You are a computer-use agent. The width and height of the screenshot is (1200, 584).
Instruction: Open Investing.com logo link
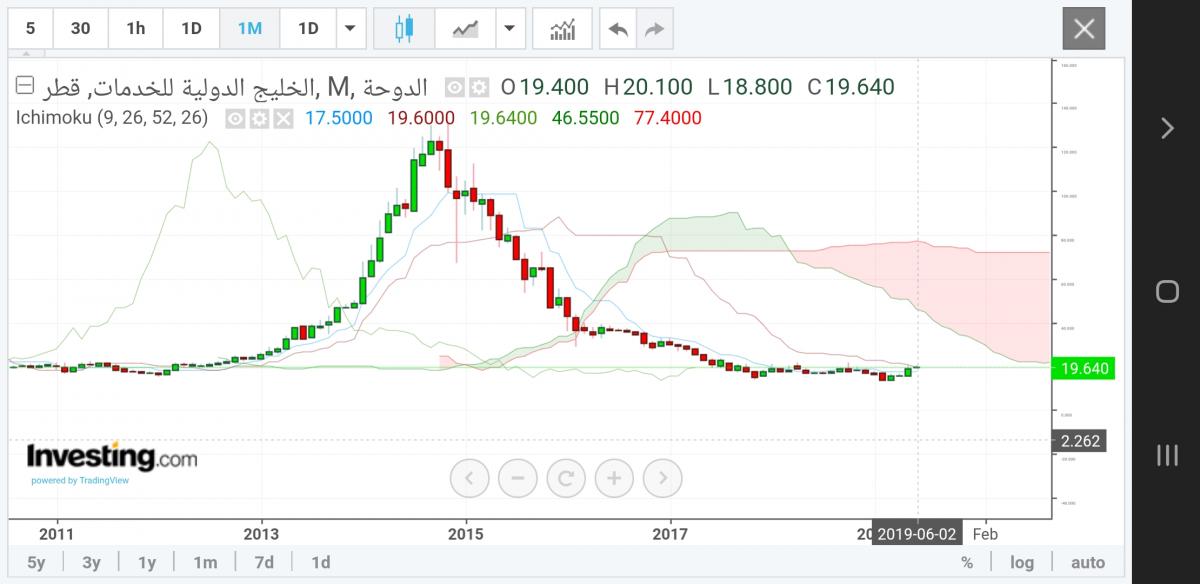(x=111, y=456)
